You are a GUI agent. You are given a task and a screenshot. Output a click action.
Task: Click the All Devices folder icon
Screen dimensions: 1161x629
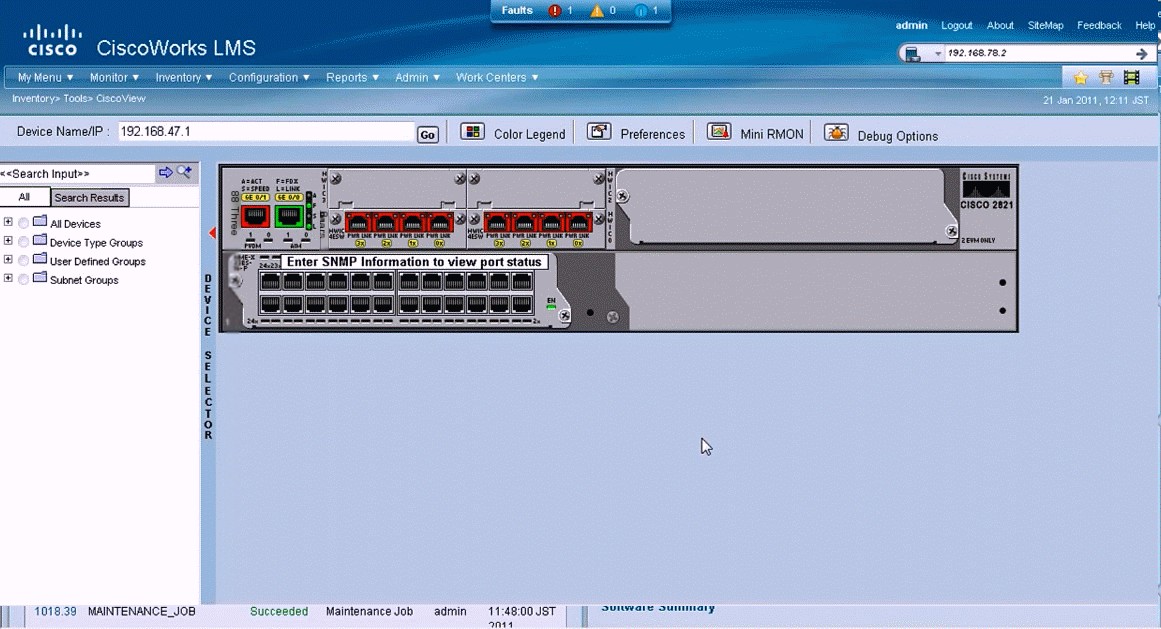coord(40,222)
